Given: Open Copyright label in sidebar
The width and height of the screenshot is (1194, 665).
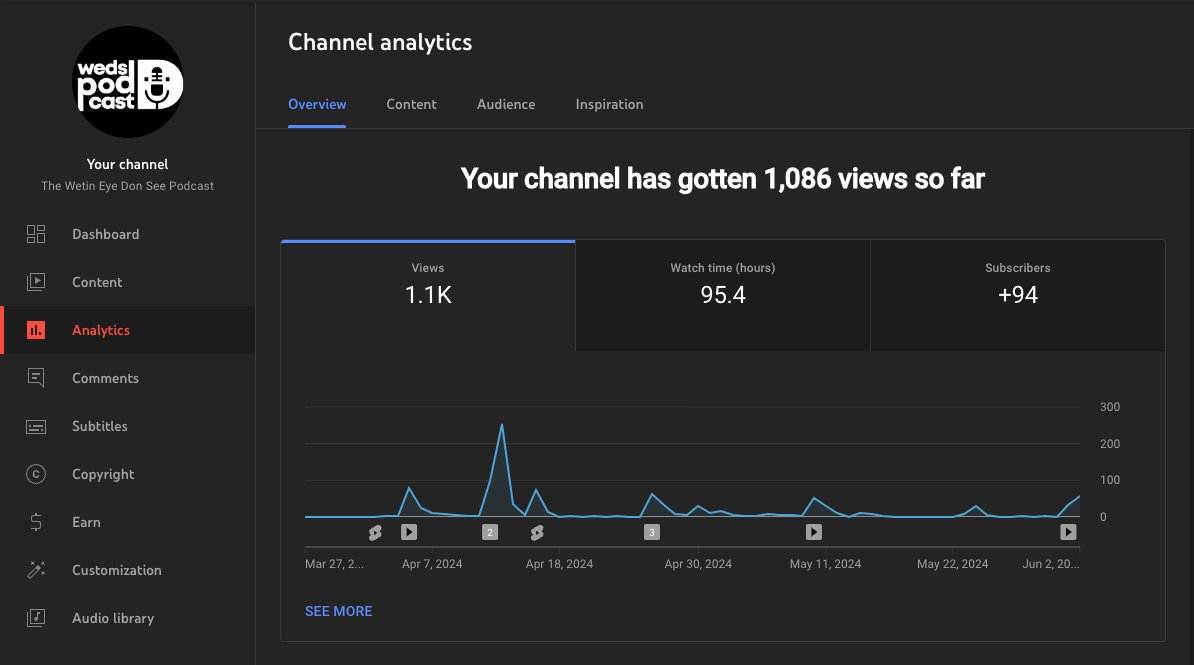Looking at the screenshot, I should [103, 474].
